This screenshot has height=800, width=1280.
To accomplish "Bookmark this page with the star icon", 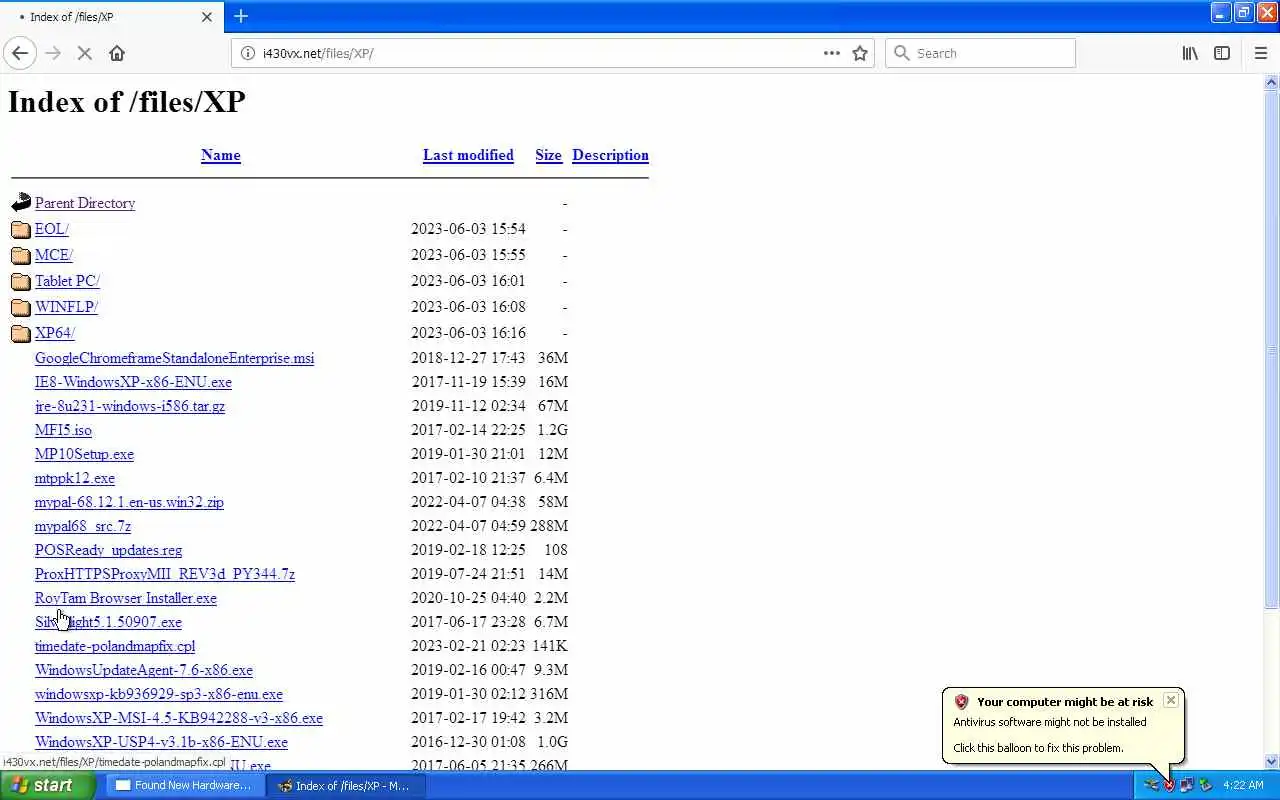I will 860,53.
